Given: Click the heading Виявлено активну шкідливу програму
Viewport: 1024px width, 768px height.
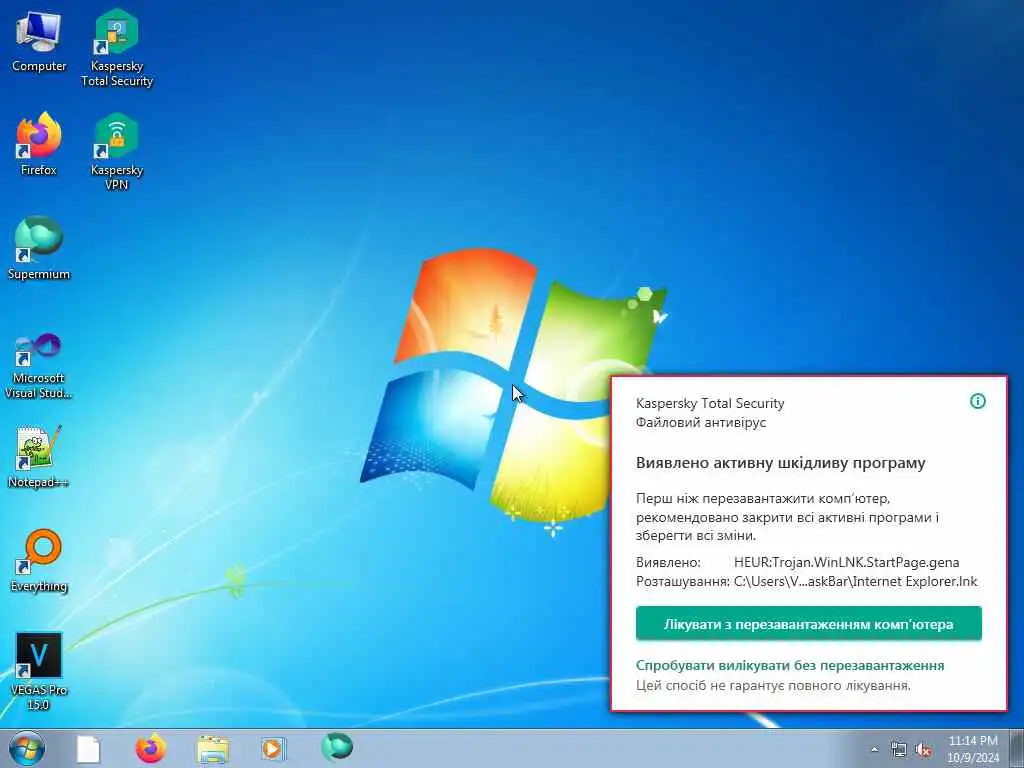Looking at the screenshot, I should pos(780,463).
